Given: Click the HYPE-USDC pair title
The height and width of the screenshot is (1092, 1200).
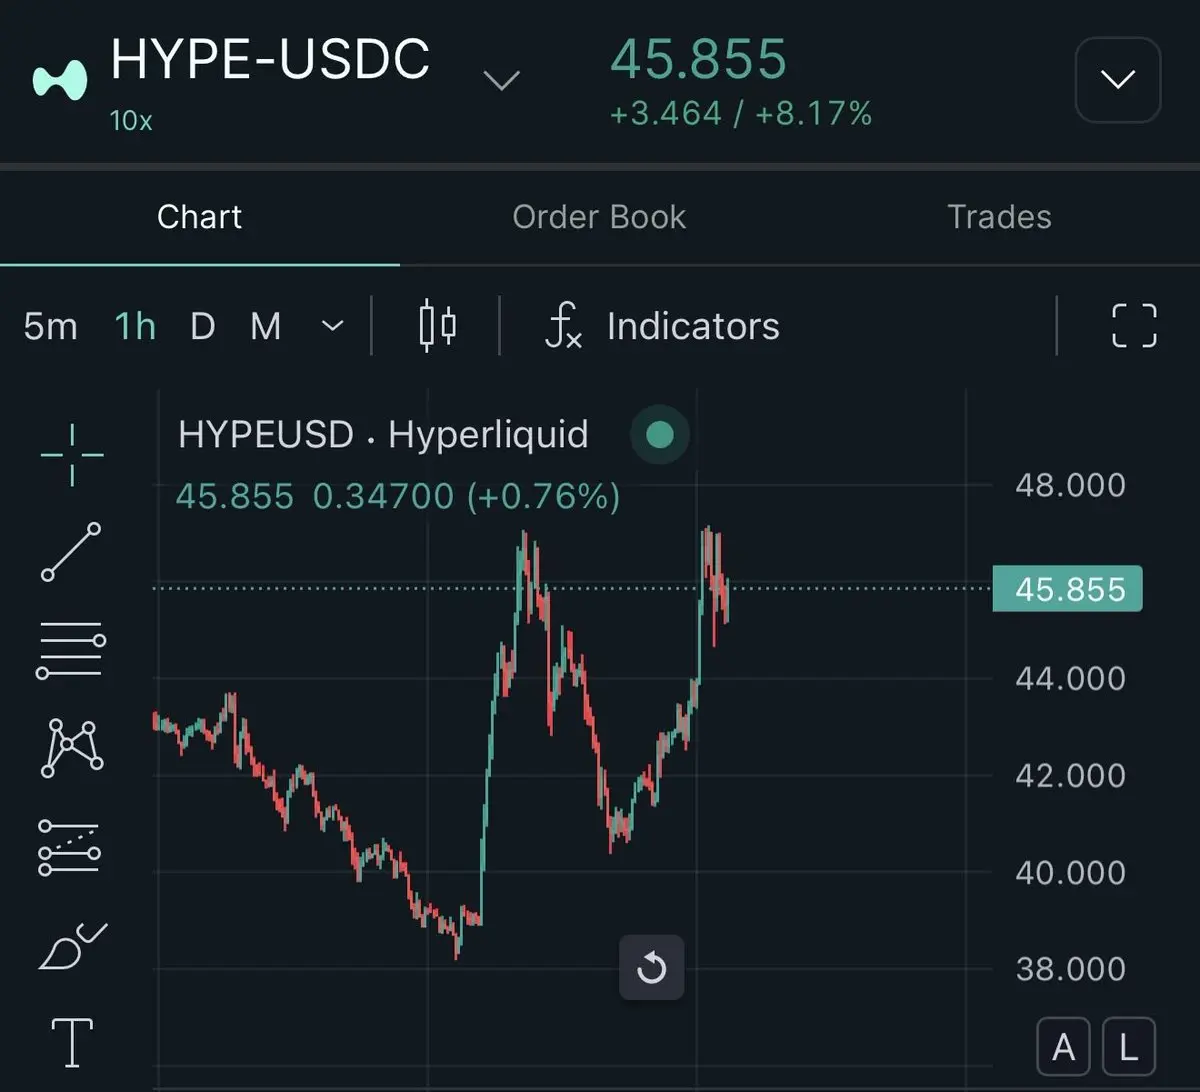Looking at the screenshot, I should coord(270,59).
